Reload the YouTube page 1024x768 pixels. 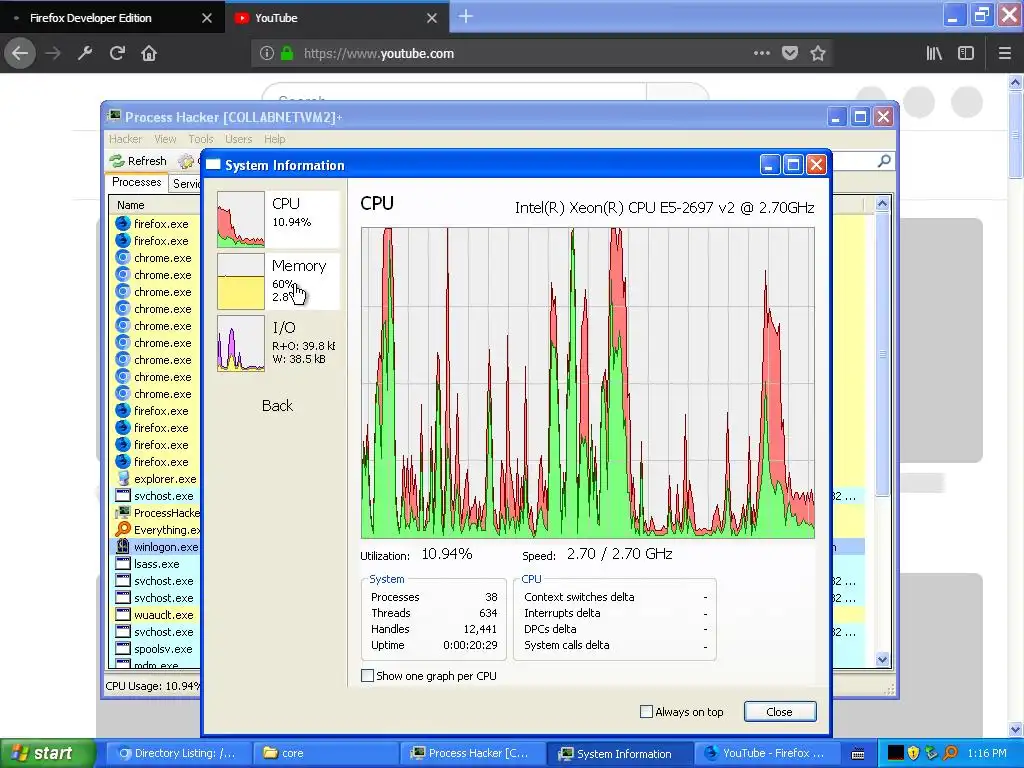point(117,54)
